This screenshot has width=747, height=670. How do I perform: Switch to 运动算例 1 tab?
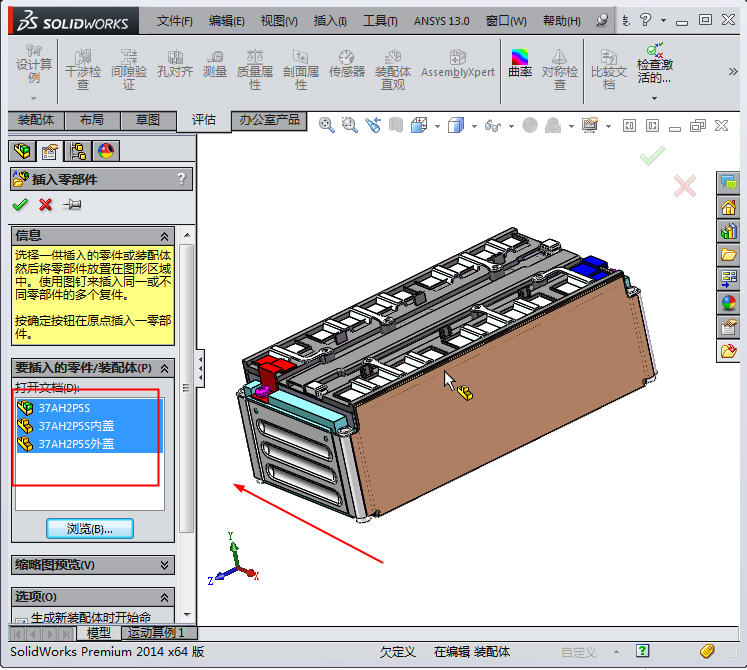coord(159,633)
